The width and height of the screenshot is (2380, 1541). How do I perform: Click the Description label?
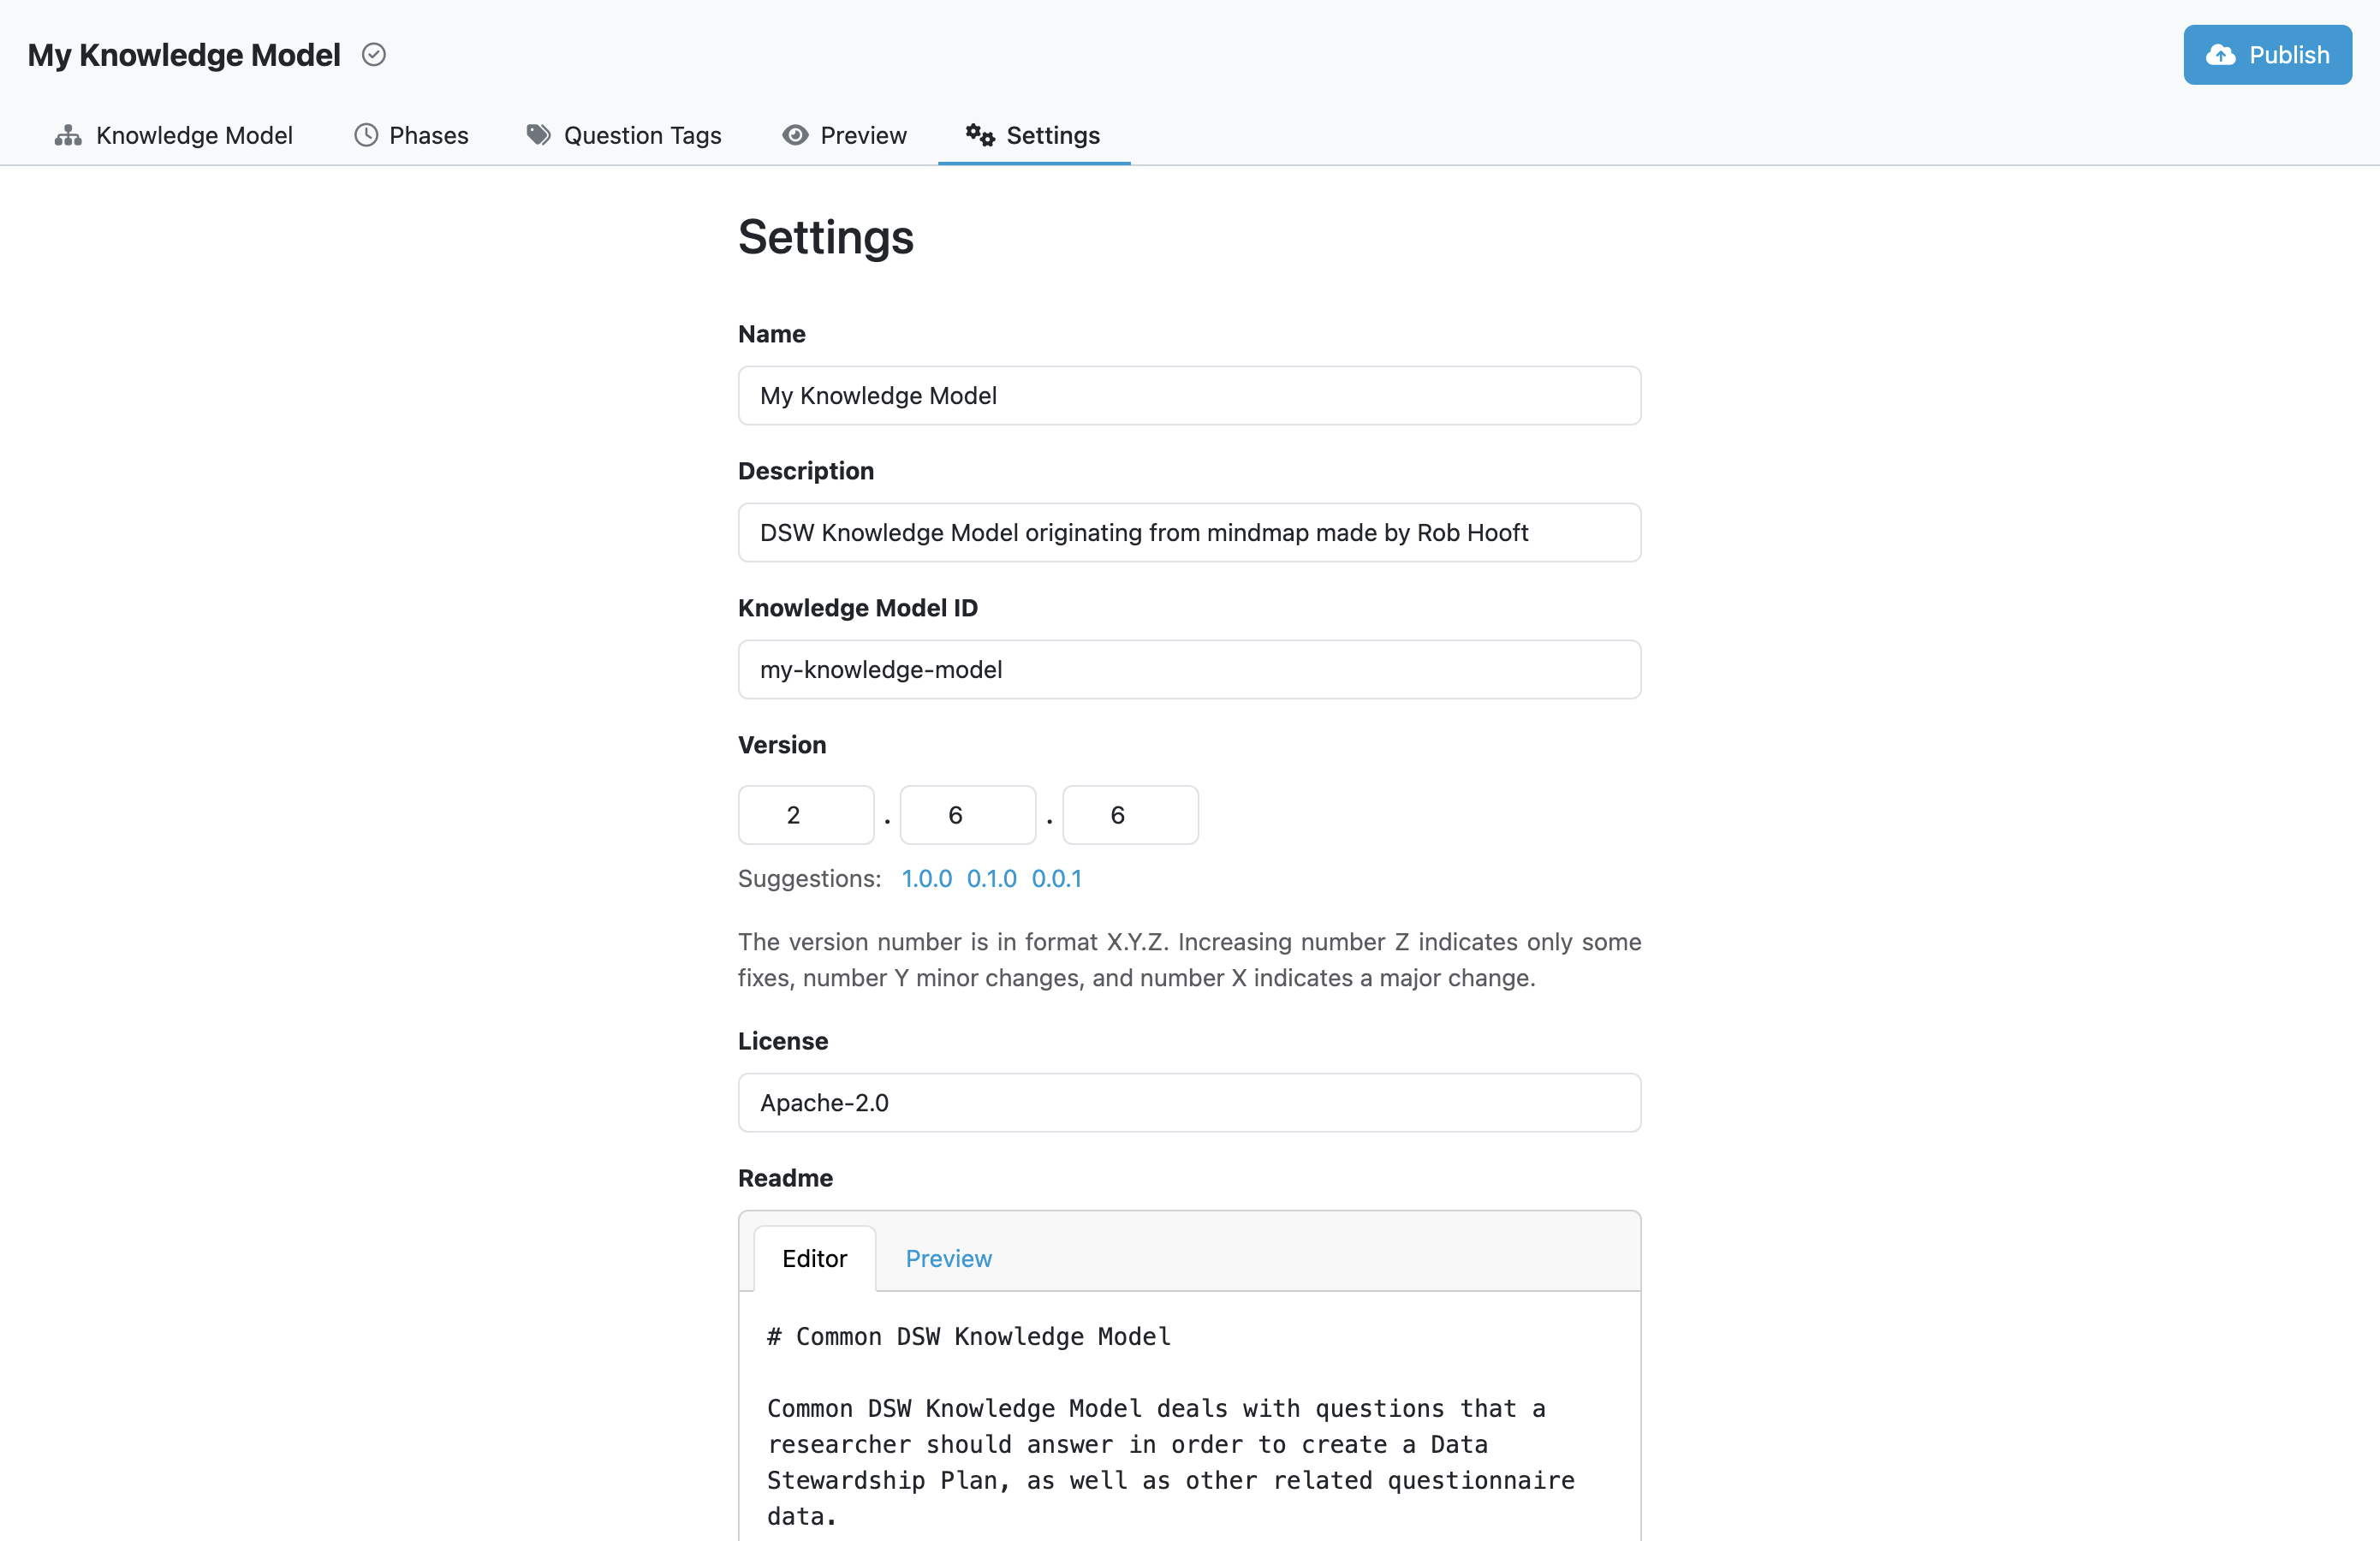pos(806,471)
